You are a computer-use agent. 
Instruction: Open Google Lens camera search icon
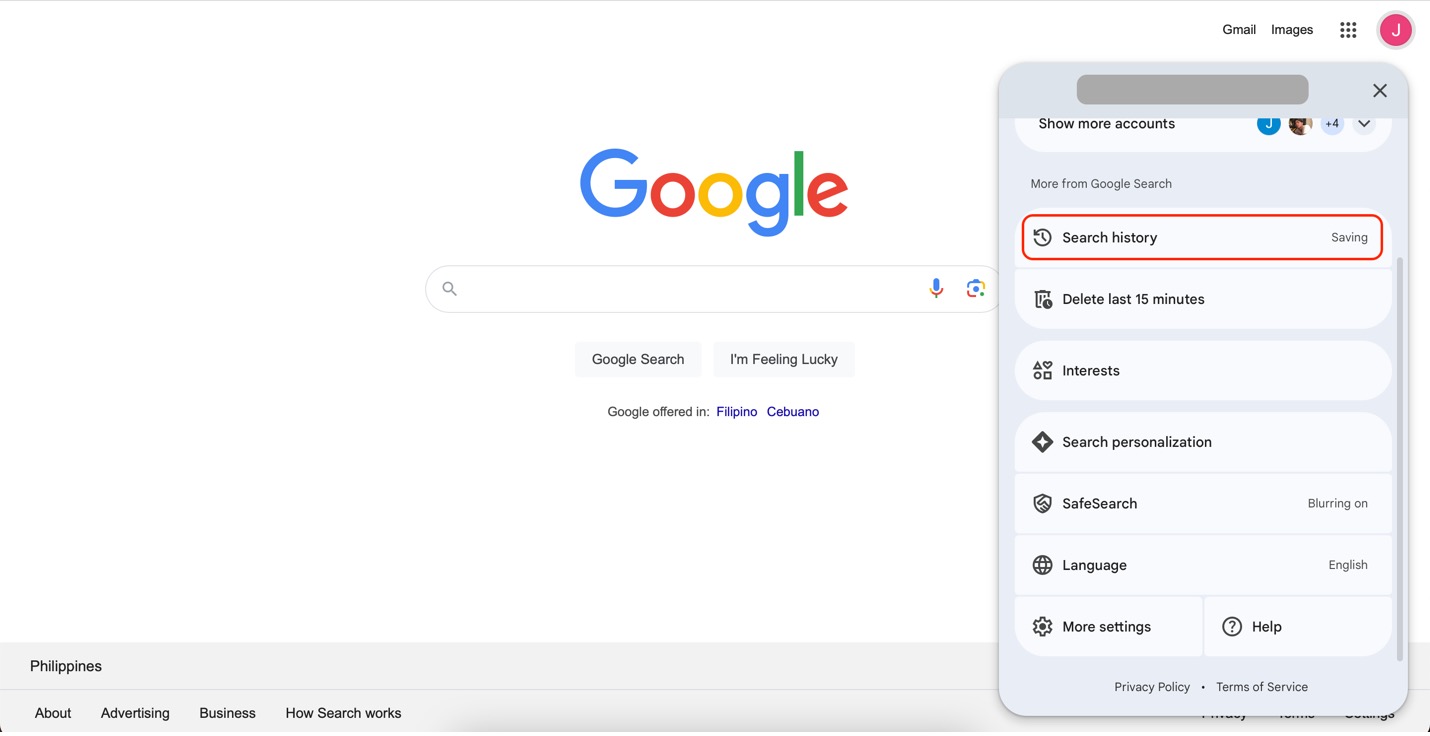pos(976,289)
